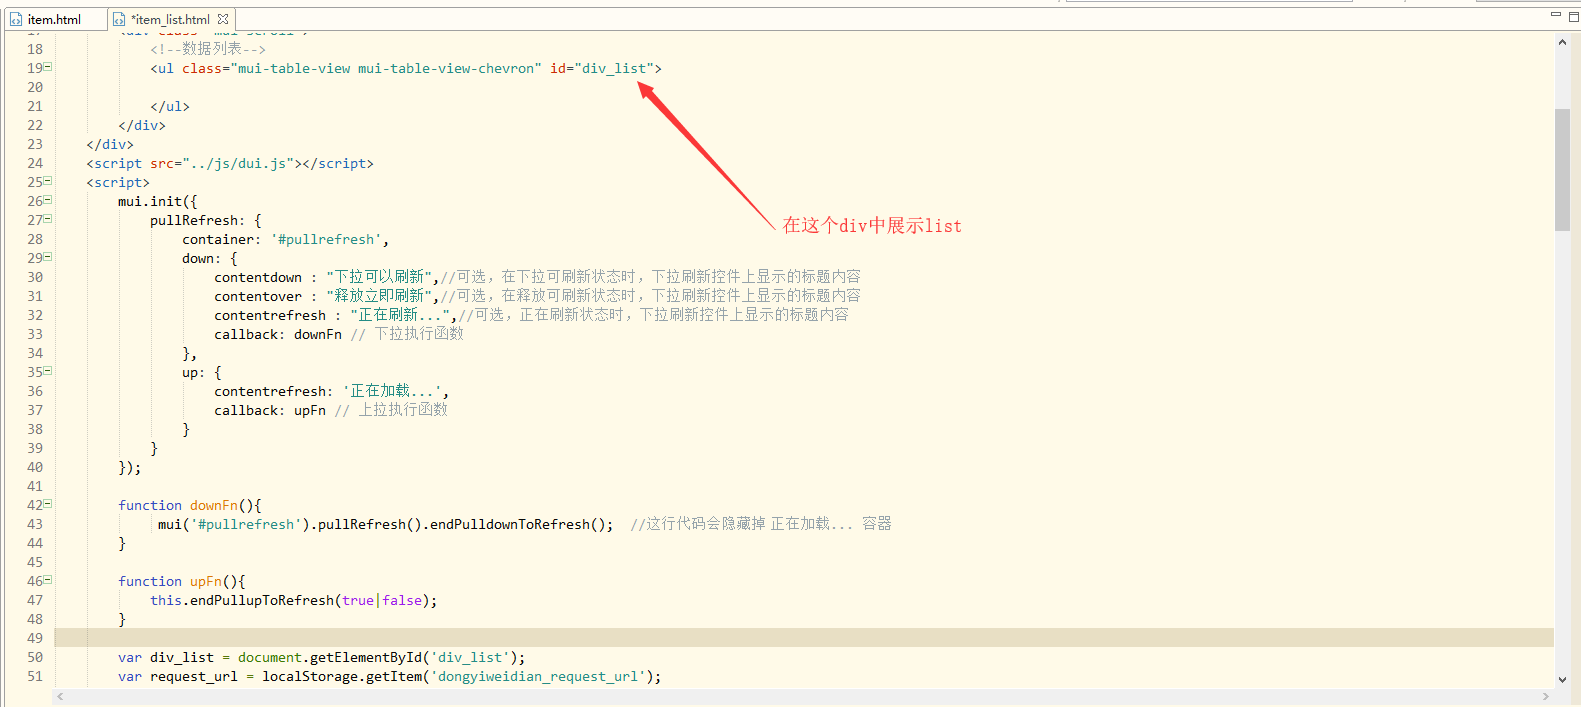This screenshot has height=707, width=1581.
Task: Collapse the mui.init fold at line 26
Action: [48, 200]
